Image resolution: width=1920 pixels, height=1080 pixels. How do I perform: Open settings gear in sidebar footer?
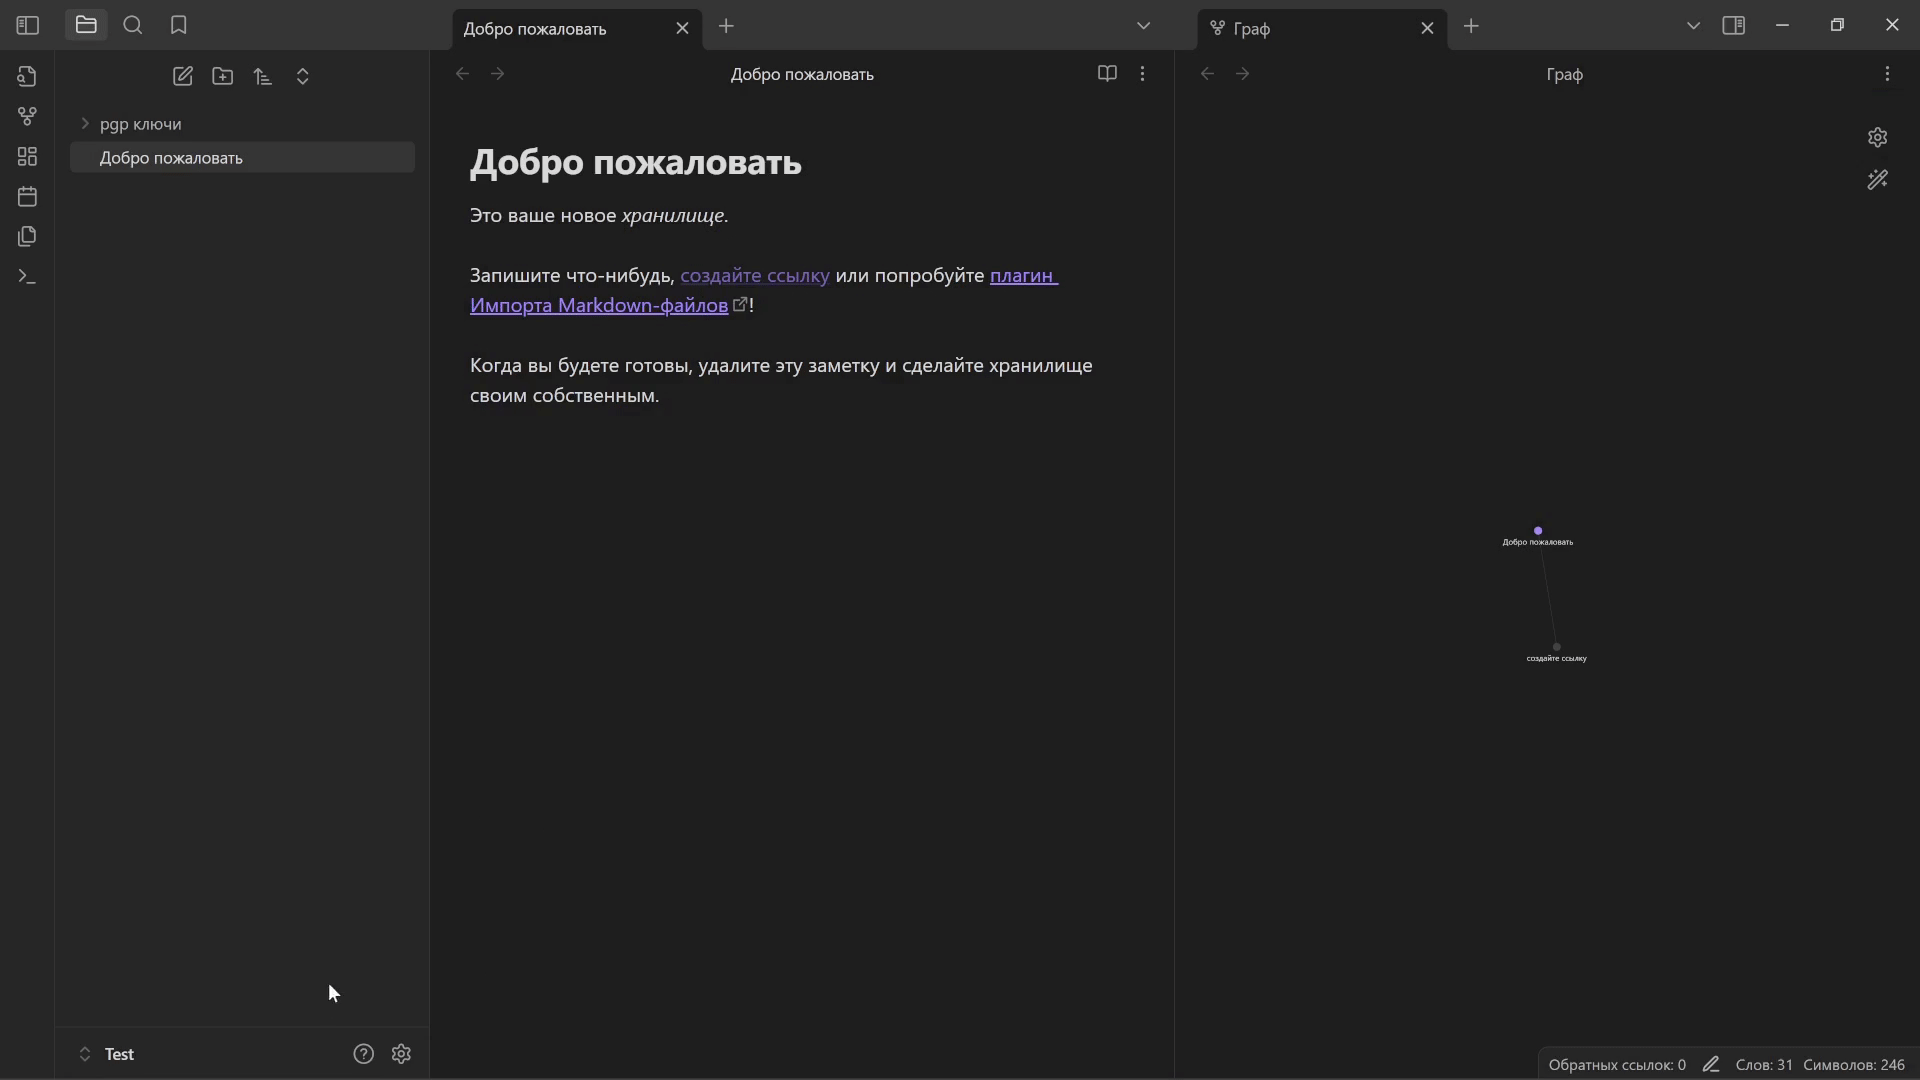(x=402, y=1055)
